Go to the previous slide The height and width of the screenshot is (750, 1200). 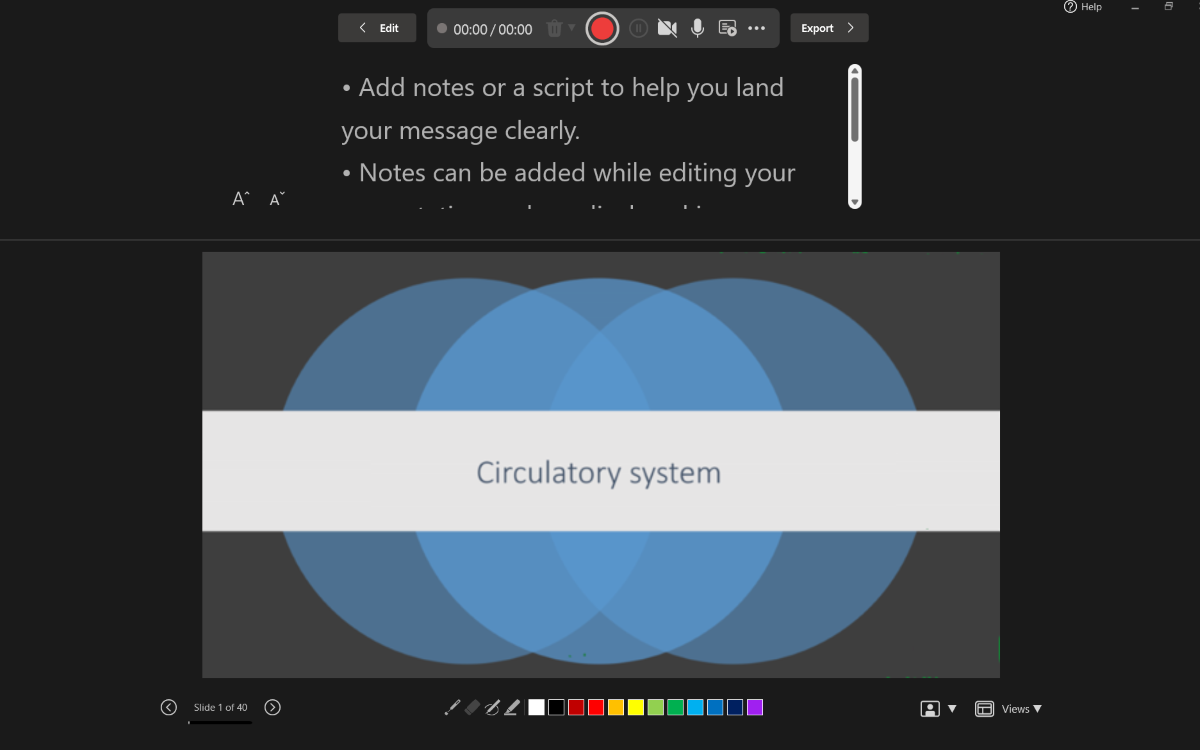point(169,708)
